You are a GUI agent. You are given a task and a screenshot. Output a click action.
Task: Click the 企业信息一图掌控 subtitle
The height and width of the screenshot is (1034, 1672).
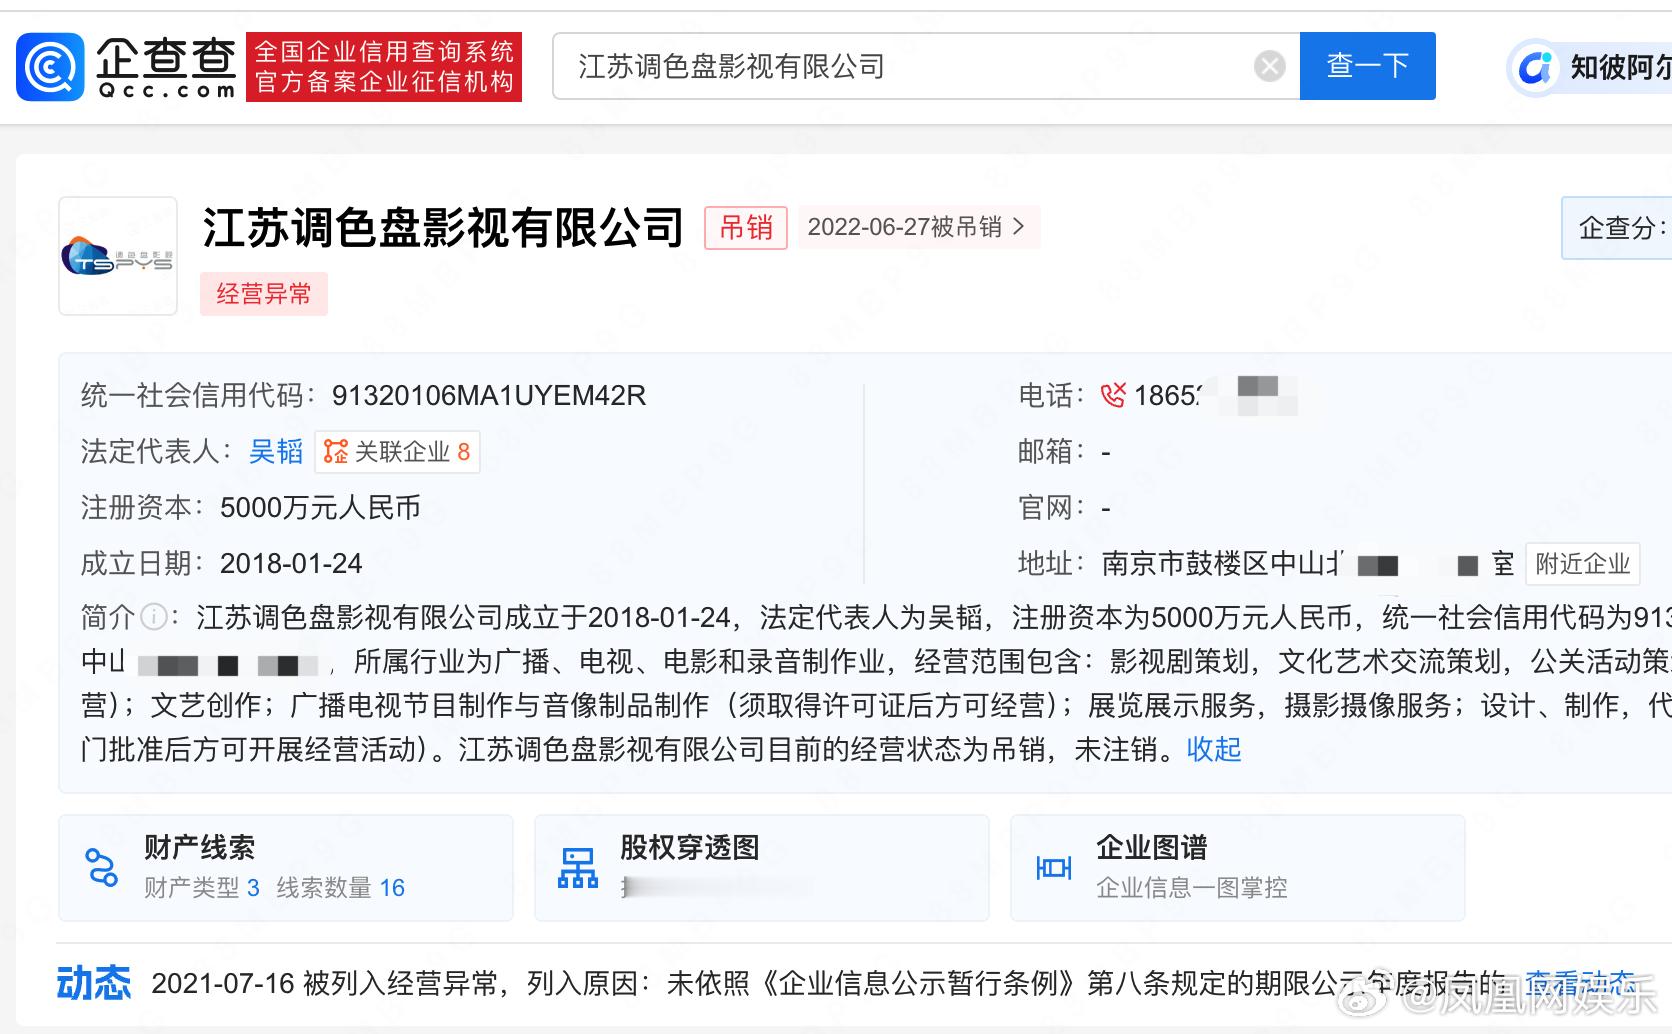(1192, 888)
